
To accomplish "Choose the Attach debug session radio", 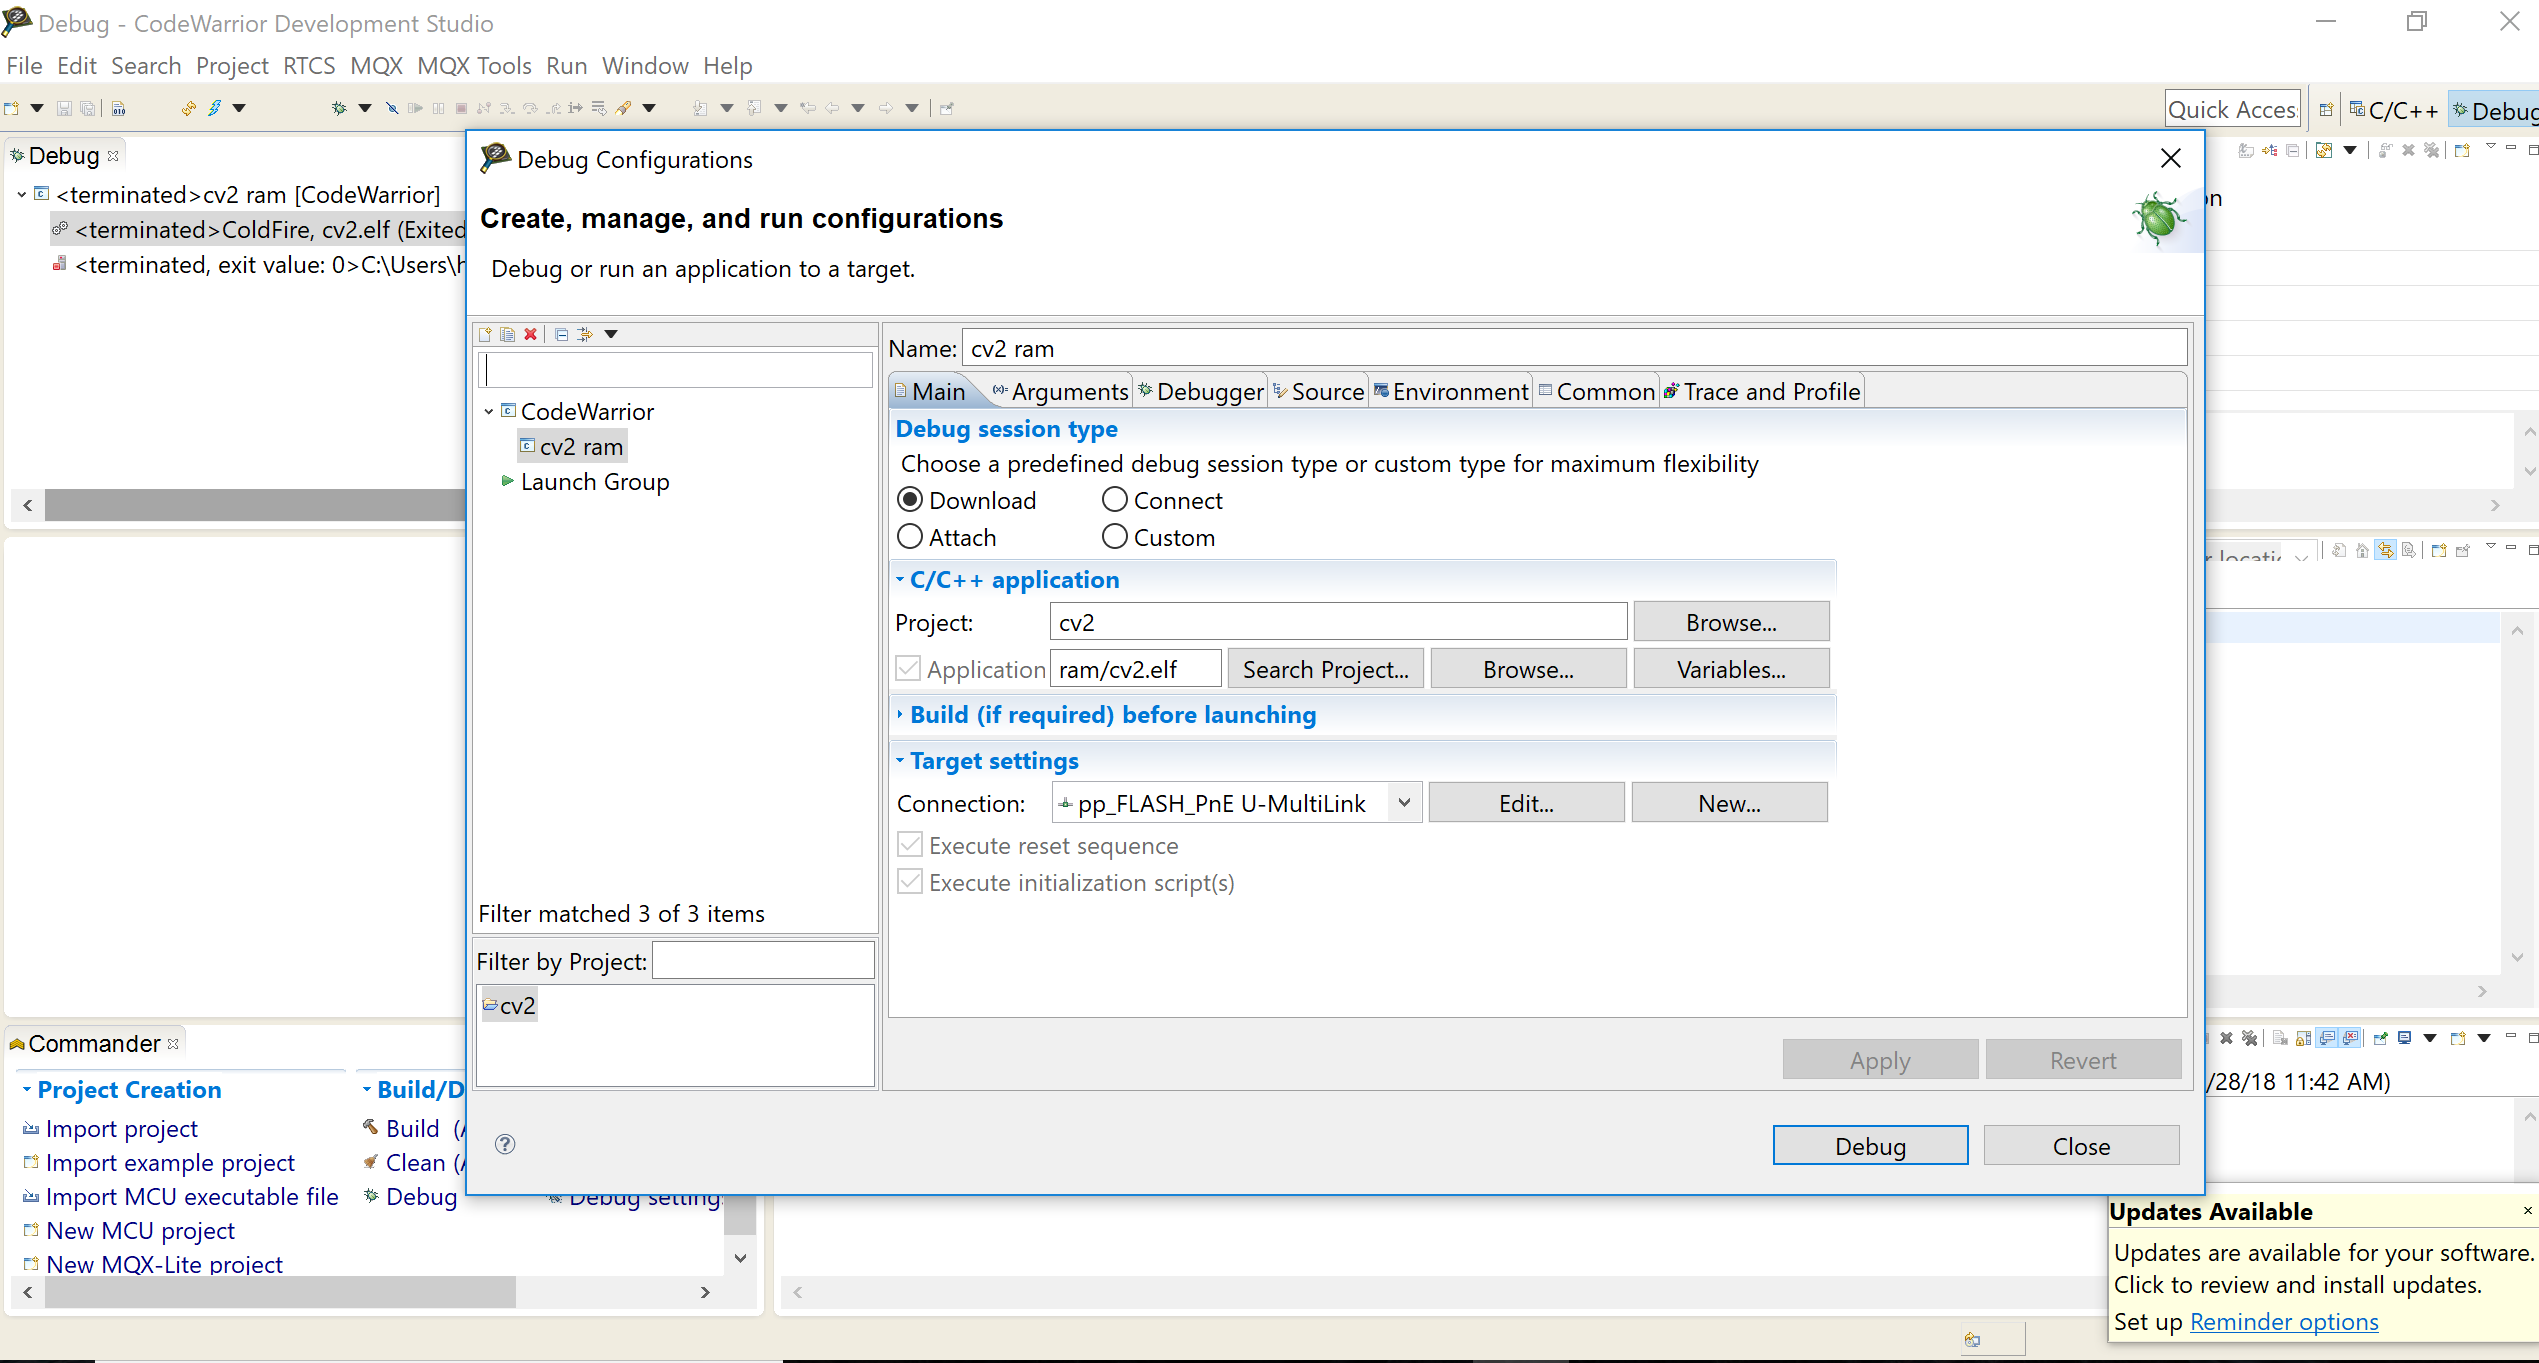I will (x=910, y=537).
